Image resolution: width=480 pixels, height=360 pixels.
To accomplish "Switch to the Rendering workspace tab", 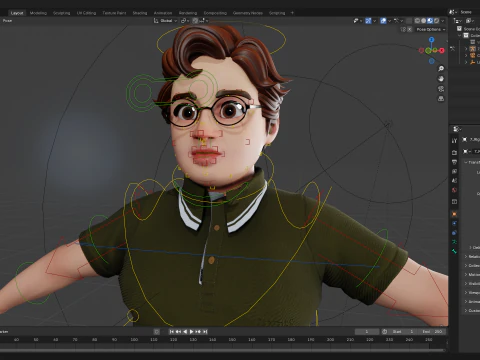I will pyautogui.click(x=188, y=13).
